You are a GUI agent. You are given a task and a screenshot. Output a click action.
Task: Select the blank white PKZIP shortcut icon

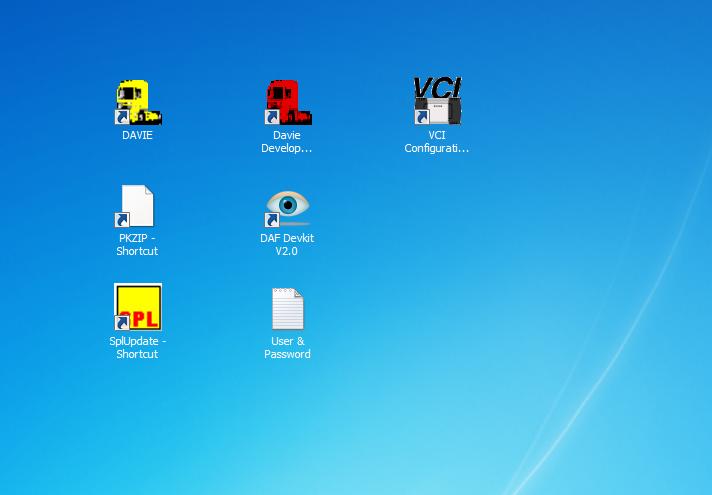tap(138, 206)
